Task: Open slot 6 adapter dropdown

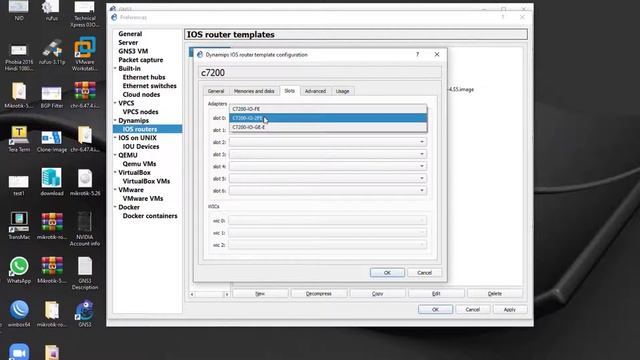Action: 328,191
